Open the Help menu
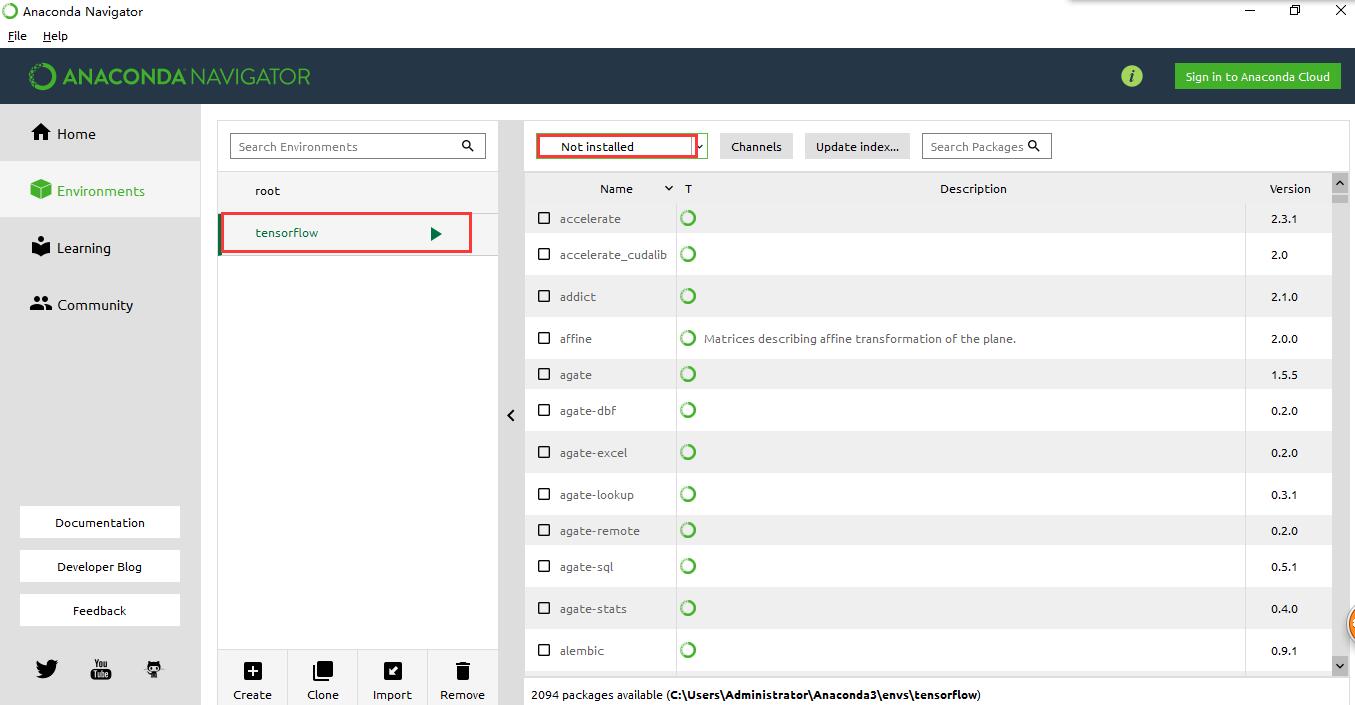 point(55,35)
